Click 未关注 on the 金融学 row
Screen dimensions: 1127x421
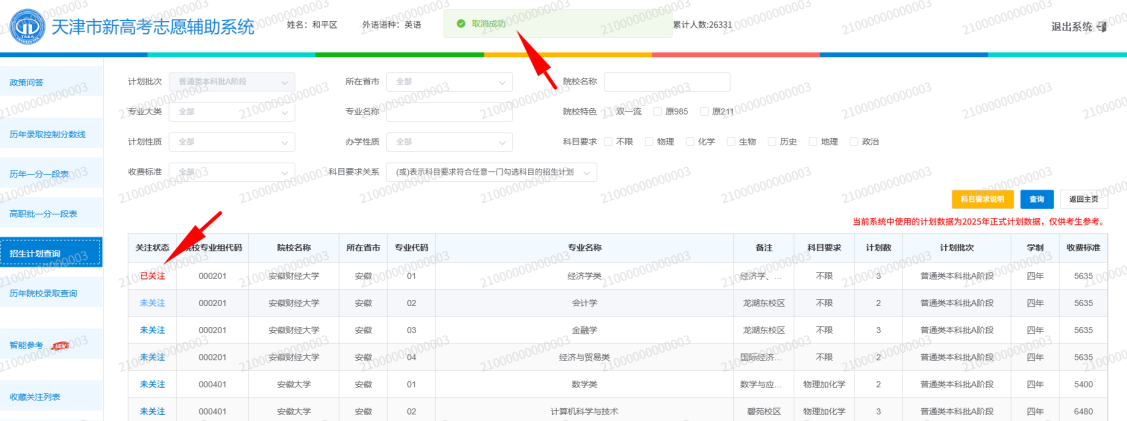152,330
